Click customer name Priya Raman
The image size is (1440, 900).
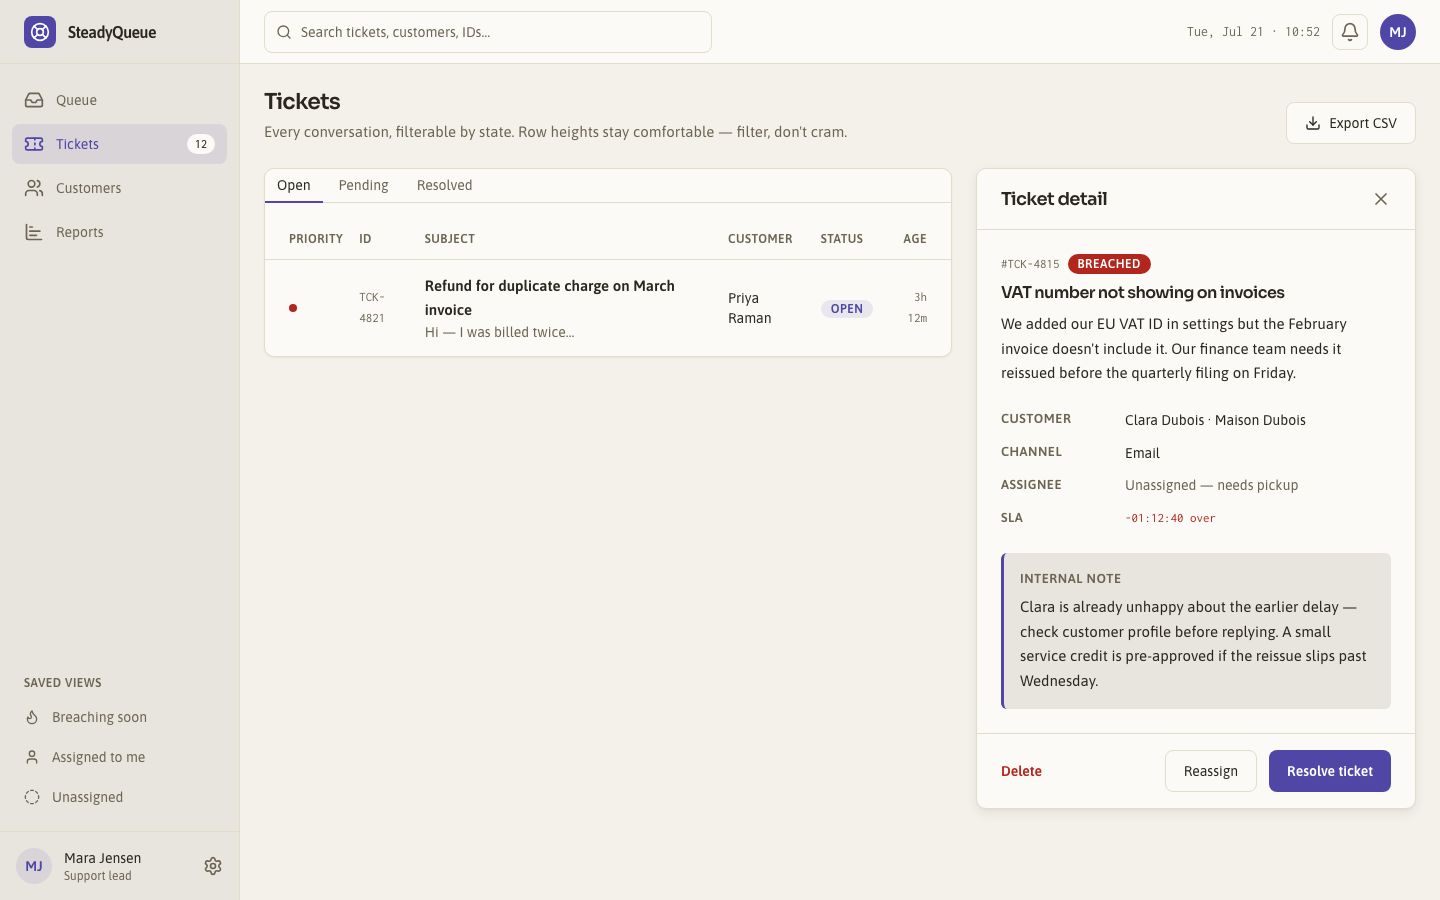tap(749, 308)
